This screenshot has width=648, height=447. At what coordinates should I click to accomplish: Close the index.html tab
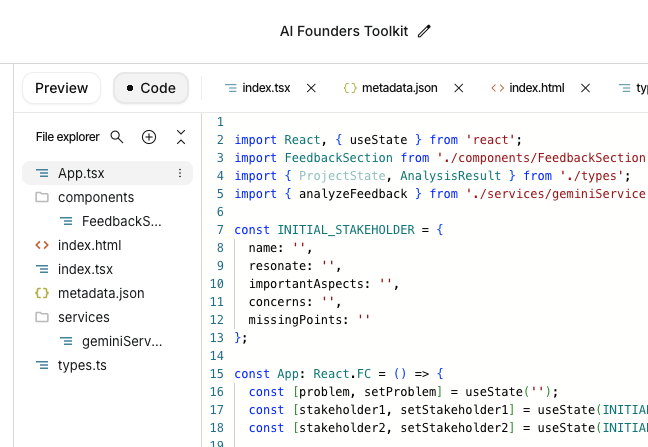coord(585,88)
